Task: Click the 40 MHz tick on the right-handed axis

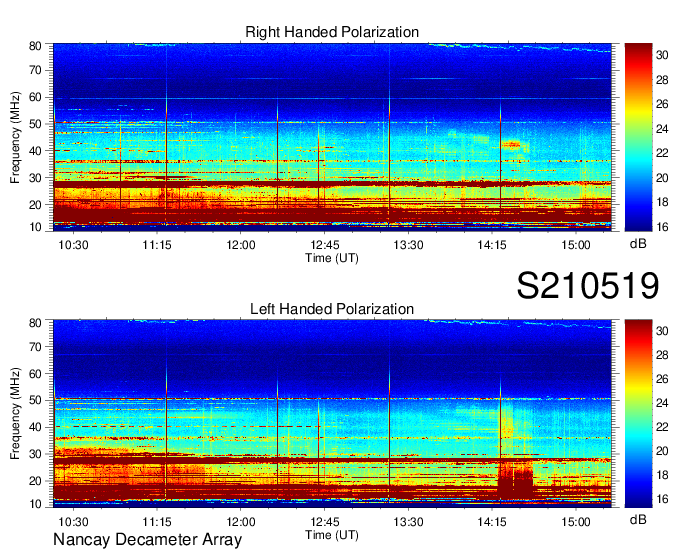Action: [35, 151]
